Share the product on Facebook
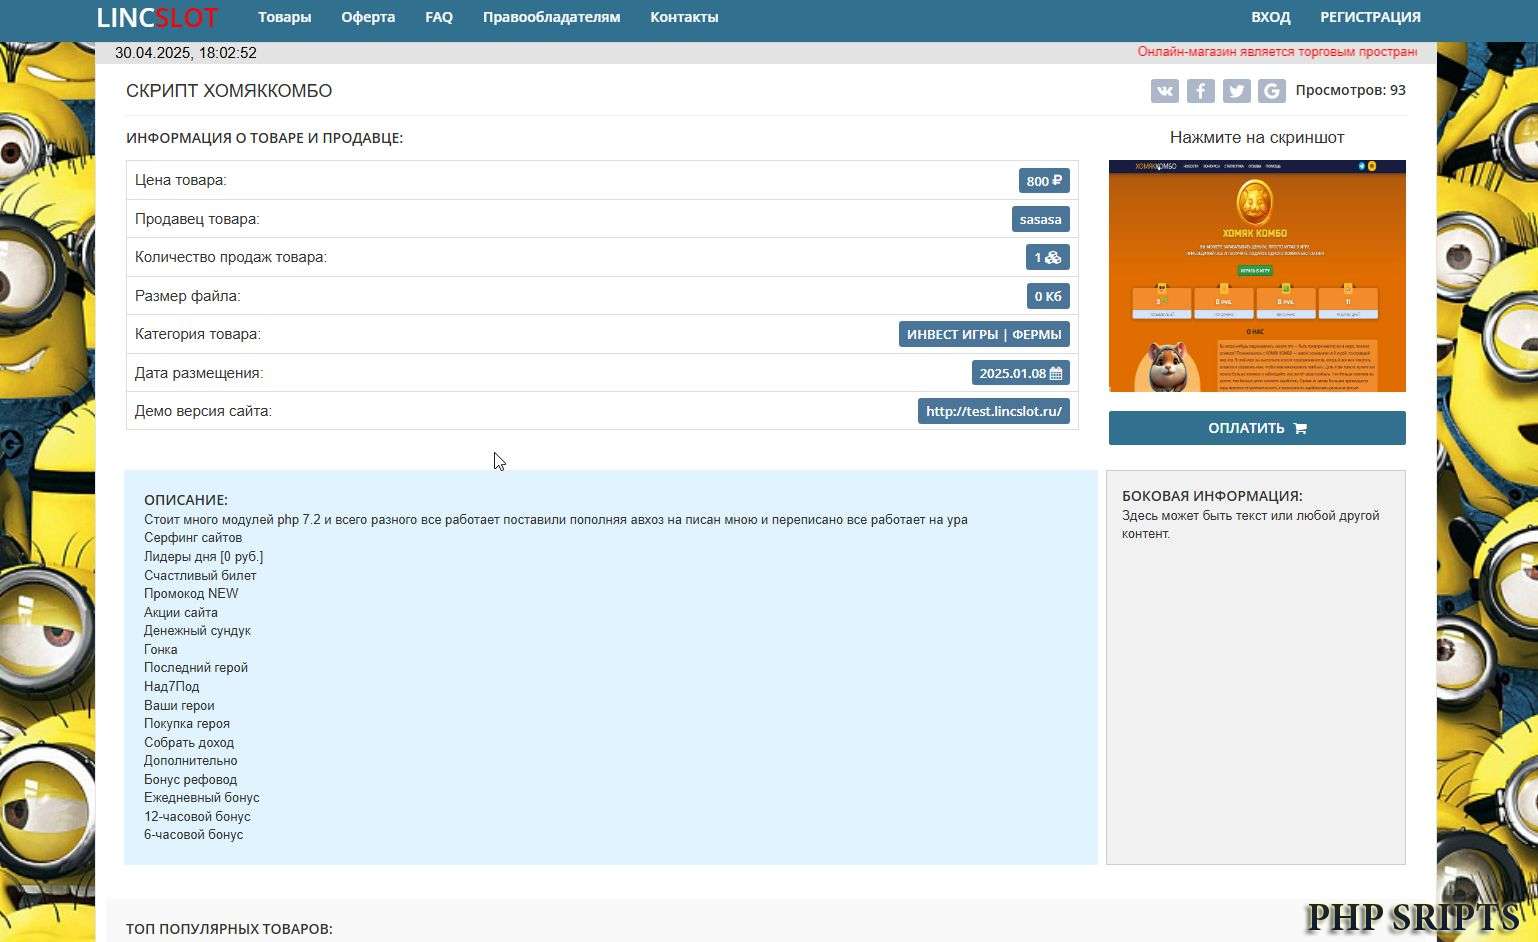1538x942 pixels. [x=1200, y=91]
